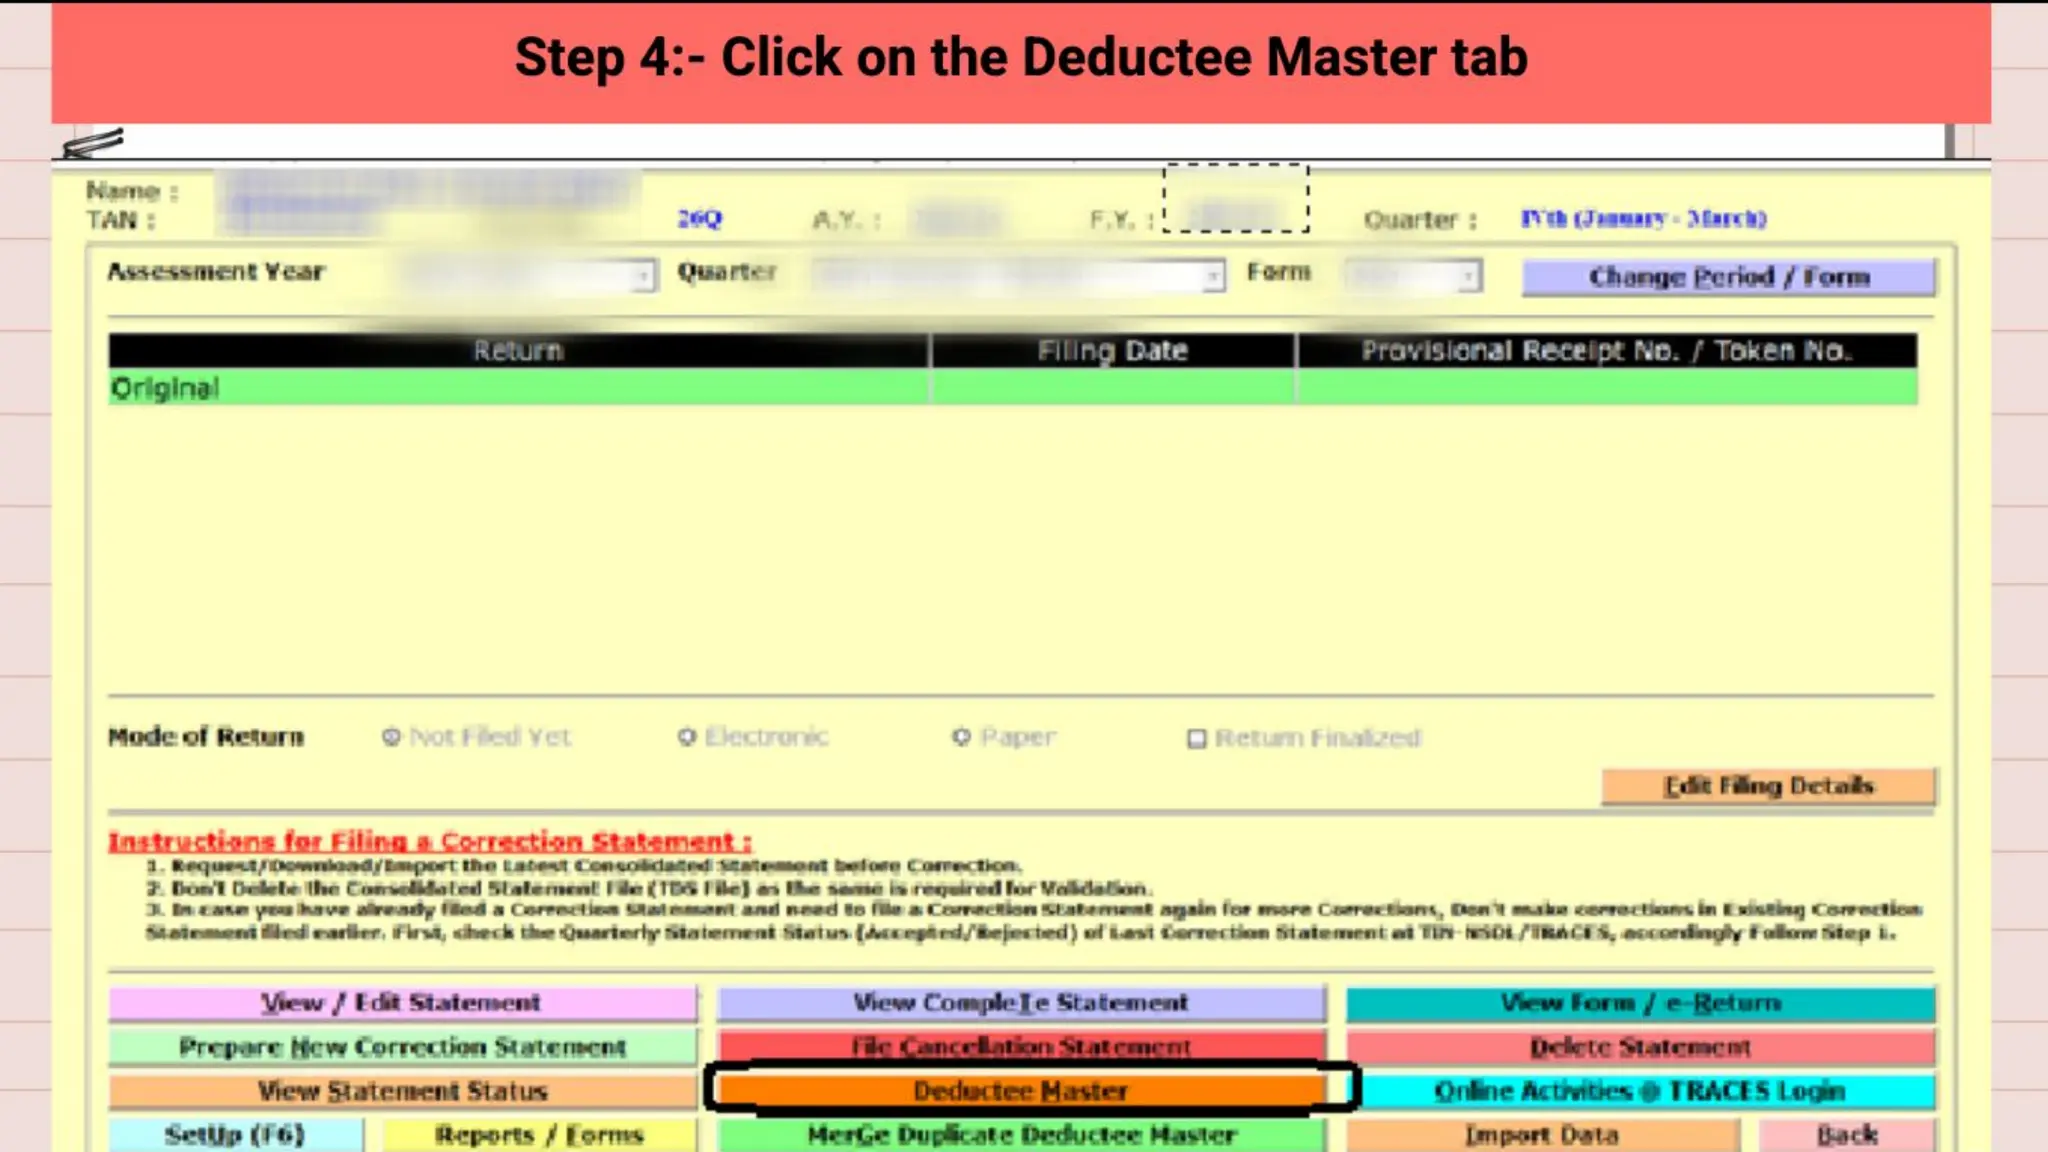2048x1152 pixels.
Task: Click the Import Data button
Action: click(1541, 1135)
